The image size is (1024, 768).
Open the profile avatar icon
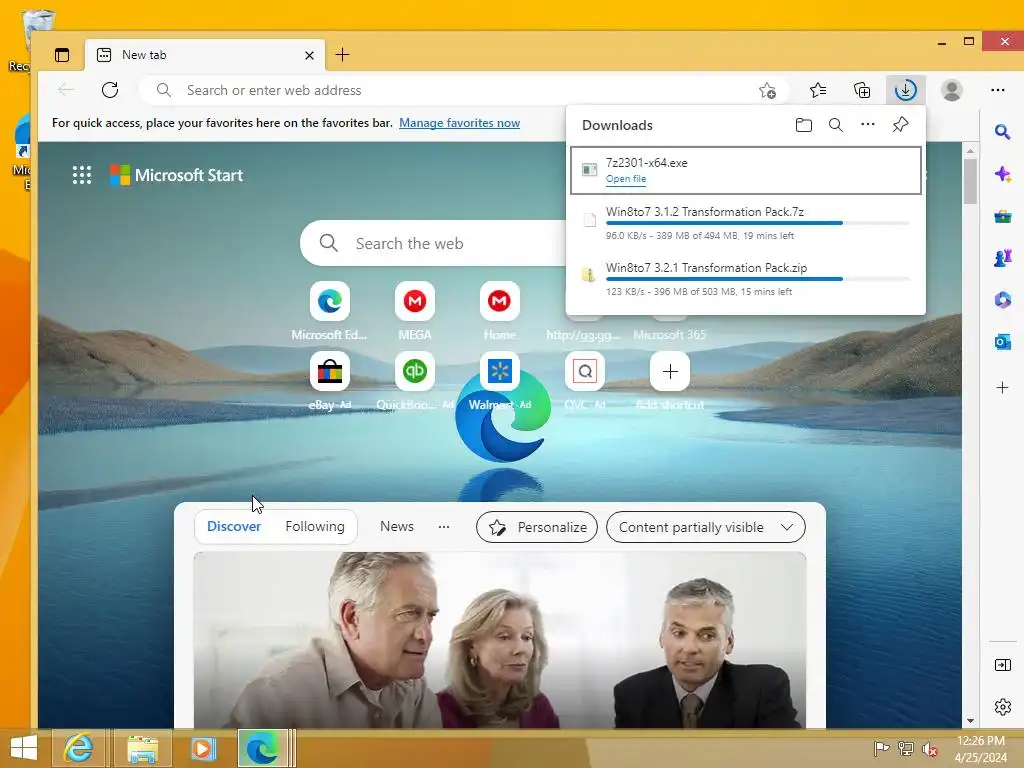tap(952, 90)
